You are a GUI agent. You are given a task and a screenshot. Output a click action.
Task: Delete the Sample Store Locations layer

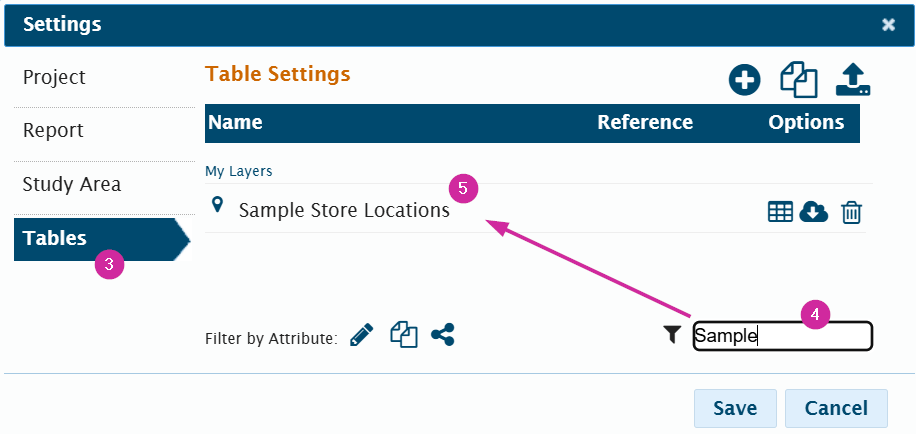coord(851,212)
